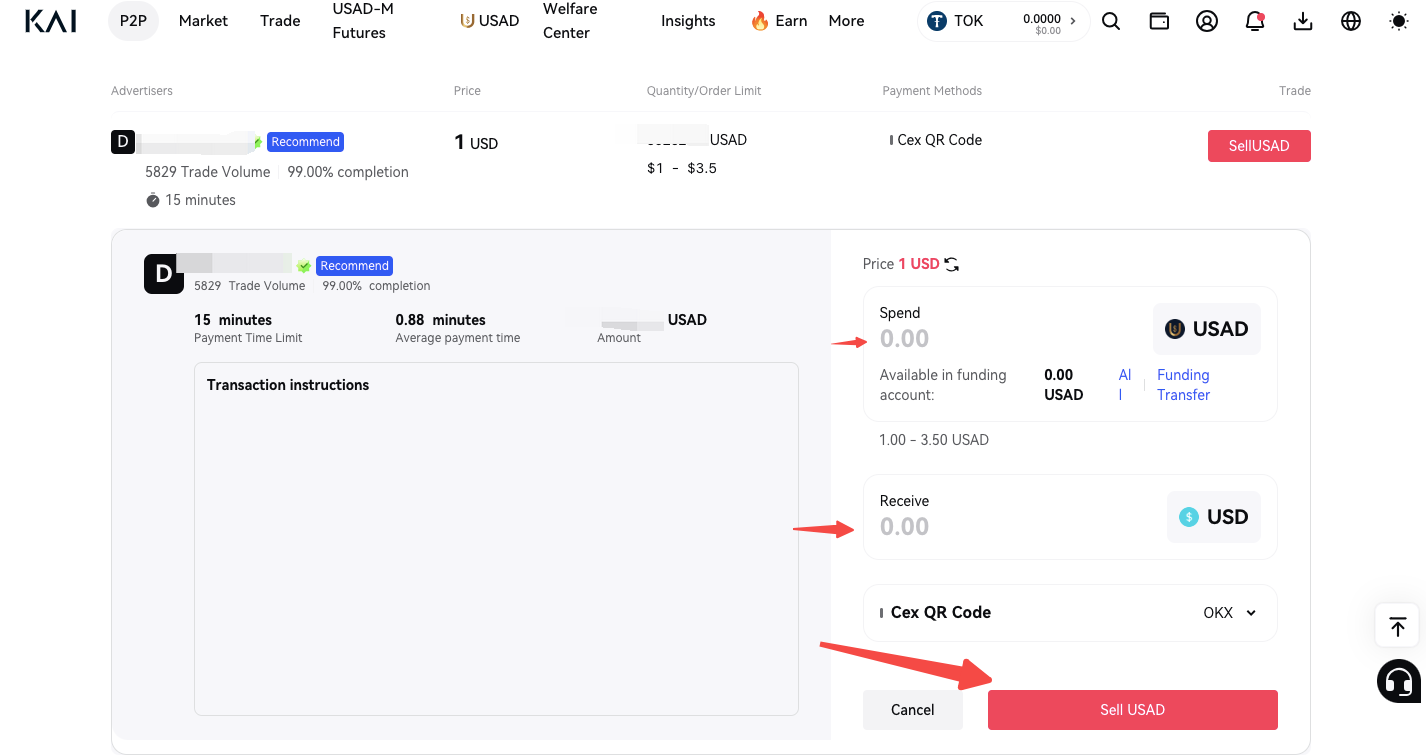Open the Welfare Center menu

pyautogui.click(x=570, y=21)
